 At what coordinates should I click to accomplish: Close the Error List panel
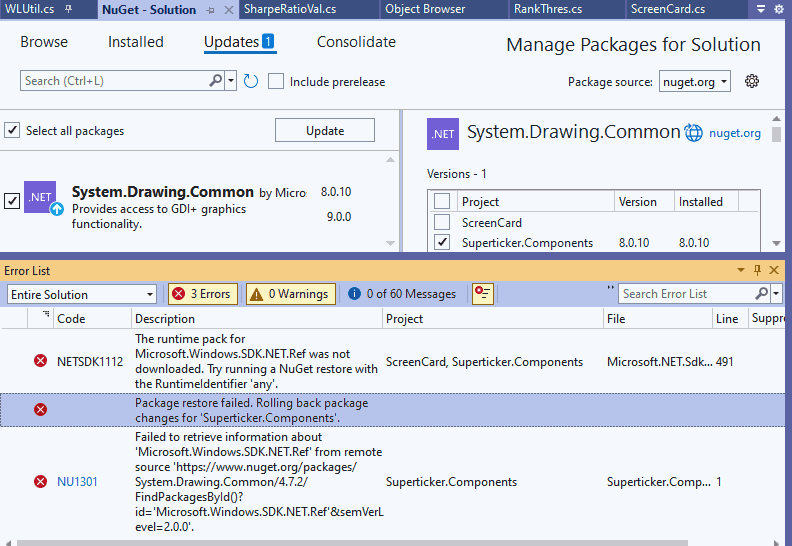[x=775, y=270]
